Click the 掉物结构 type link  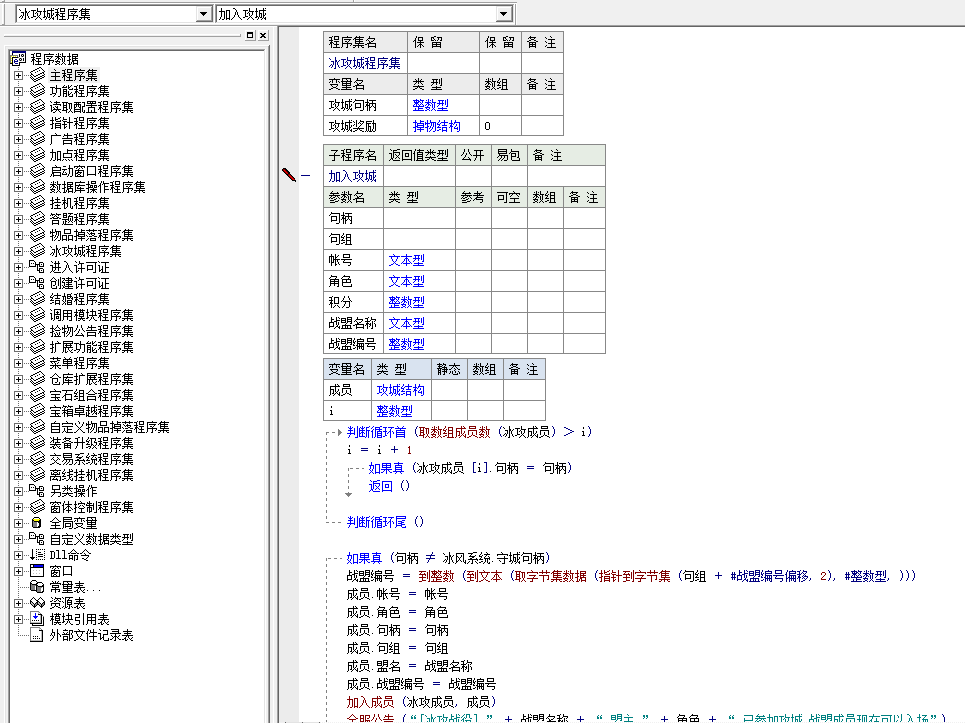pyautogui.click(x=436, y=126)
